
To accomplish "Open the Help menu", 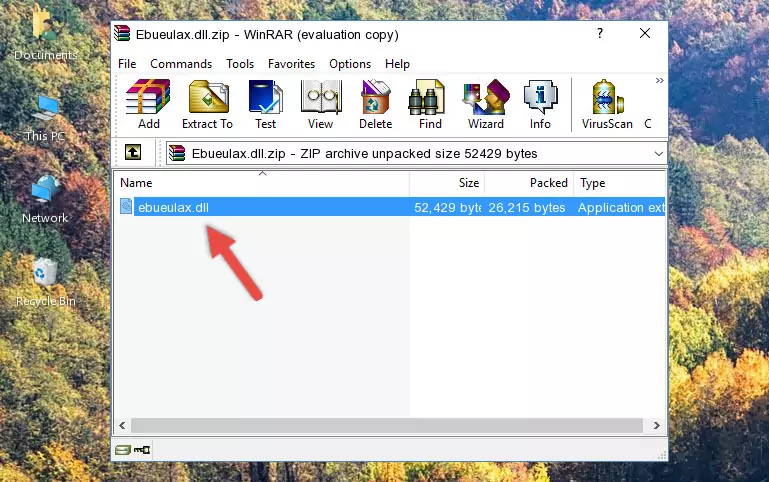I will 397,64.
